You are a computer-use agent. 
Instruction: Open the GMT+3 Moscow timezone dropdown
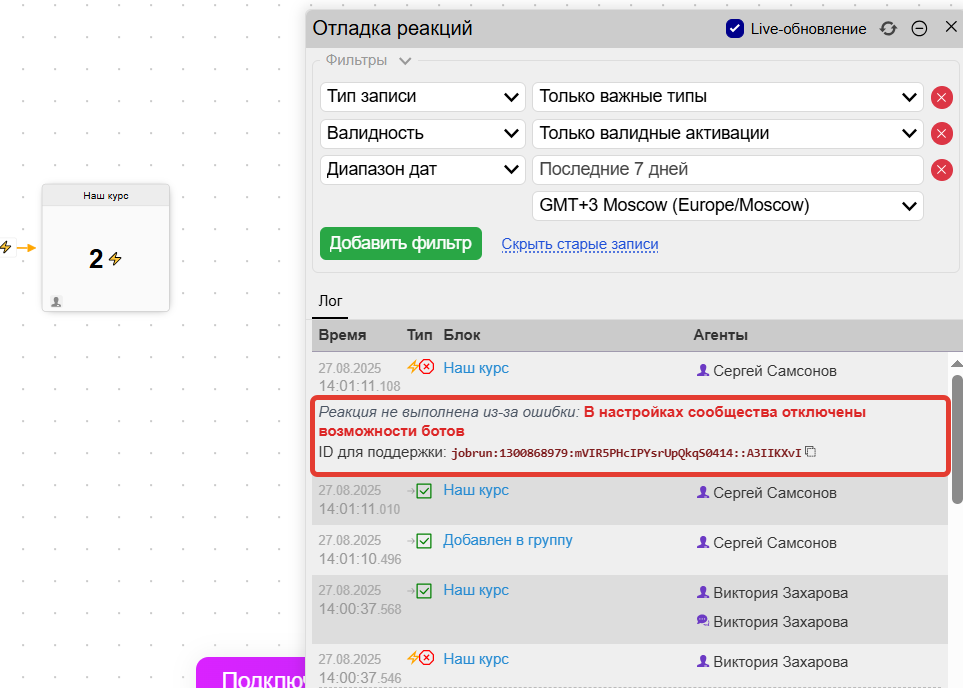[x=728, y=206]
